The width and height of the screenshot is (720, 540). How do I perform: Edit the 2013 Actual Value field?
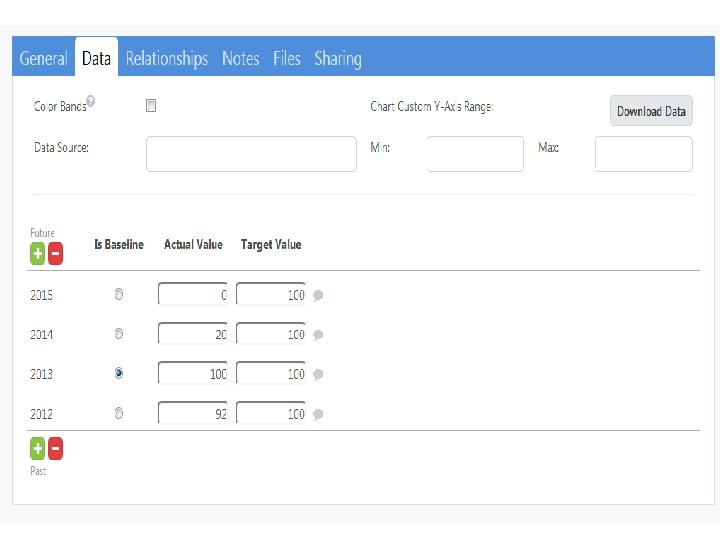[193, 373]
